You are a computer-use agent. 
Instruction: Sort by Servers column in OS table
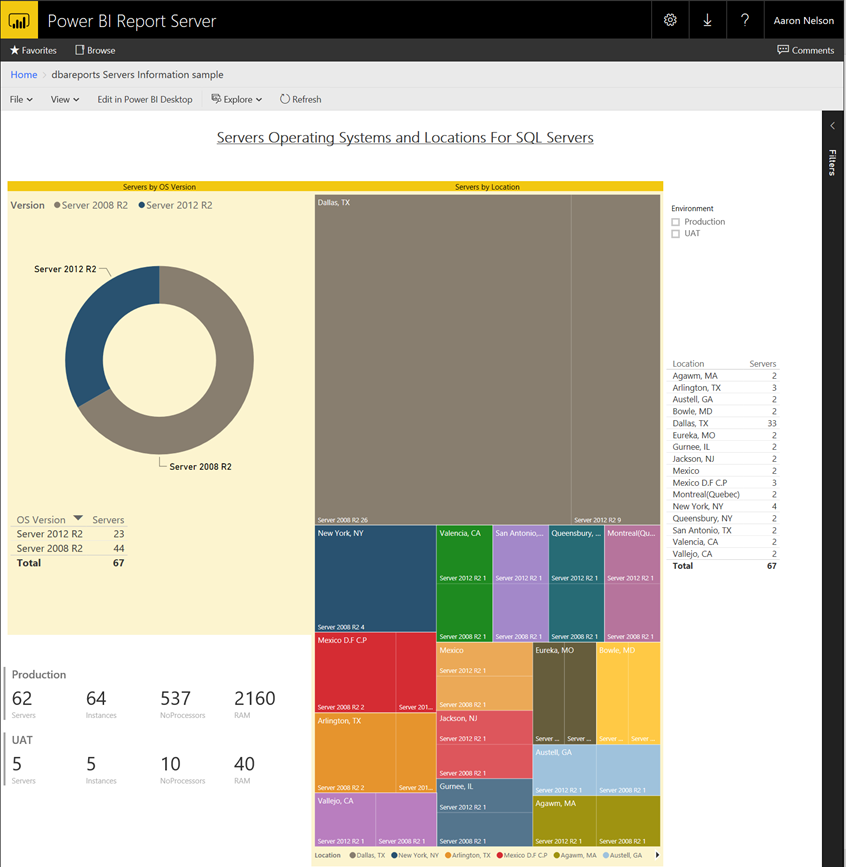108,520
